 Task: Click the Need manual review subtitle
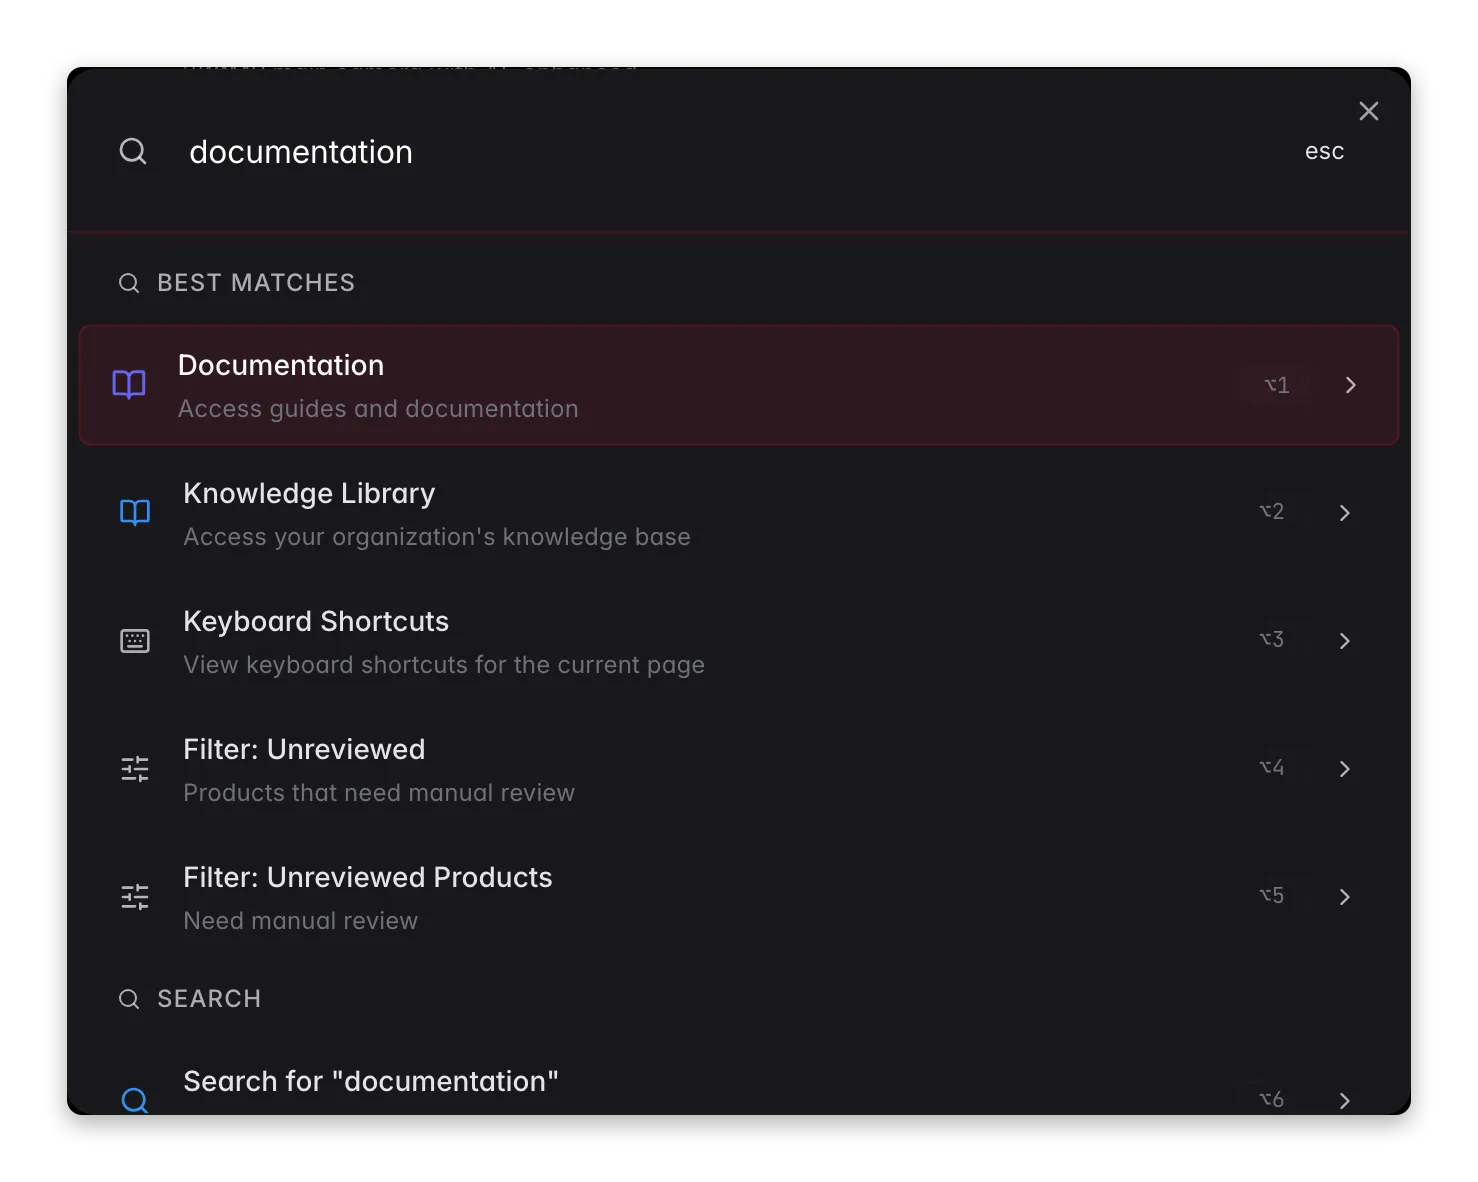click(301, 921)
